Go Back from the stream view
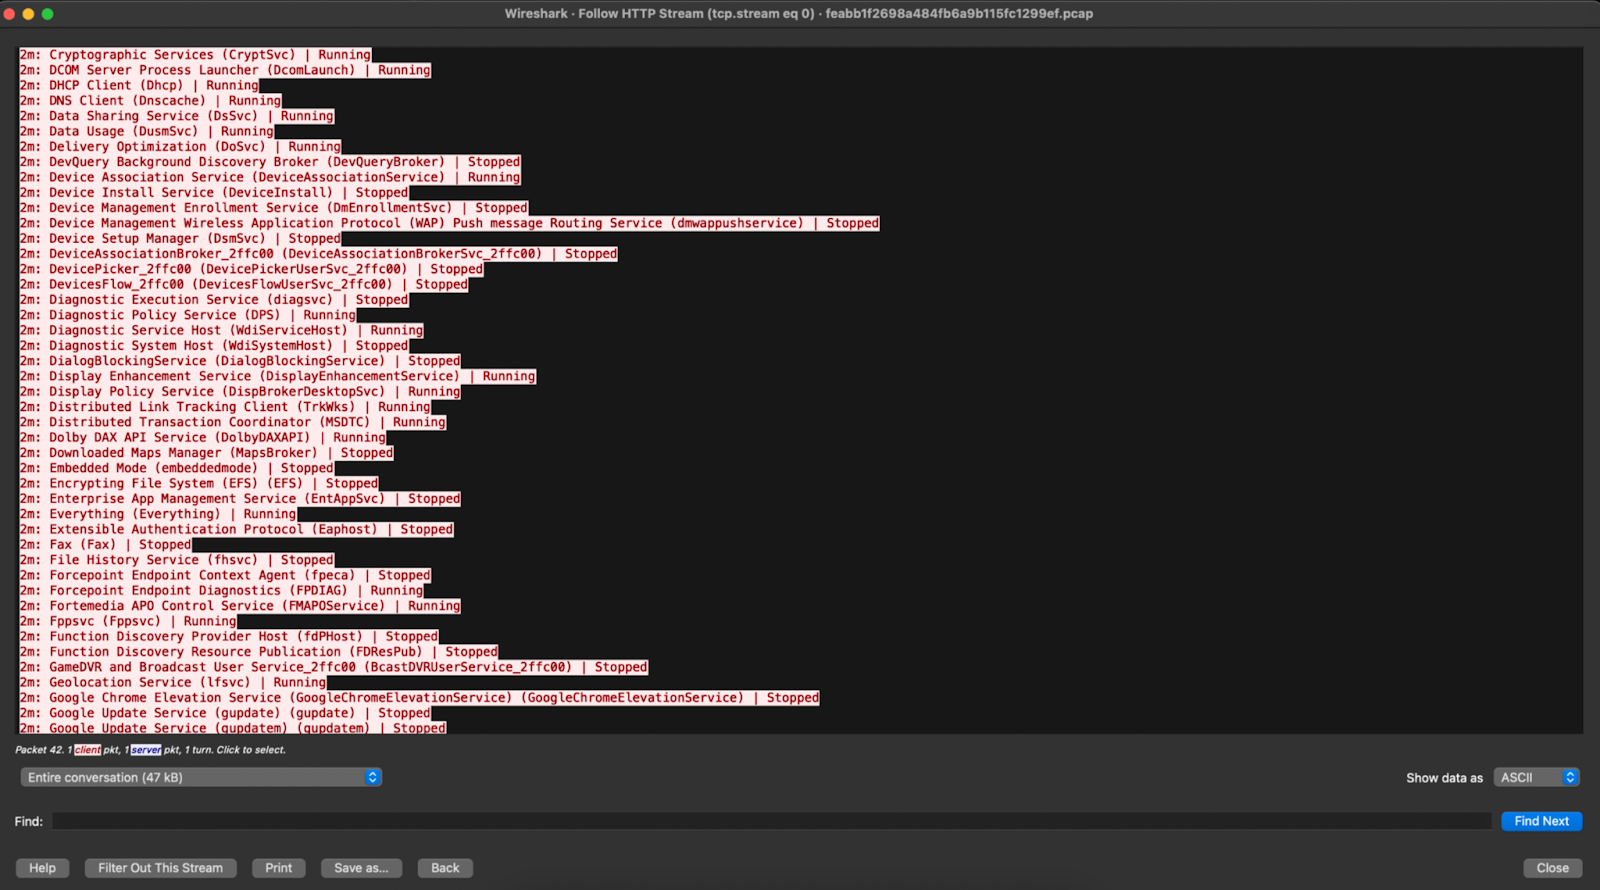Screen dimensions: 1600x890 [445, 868]
